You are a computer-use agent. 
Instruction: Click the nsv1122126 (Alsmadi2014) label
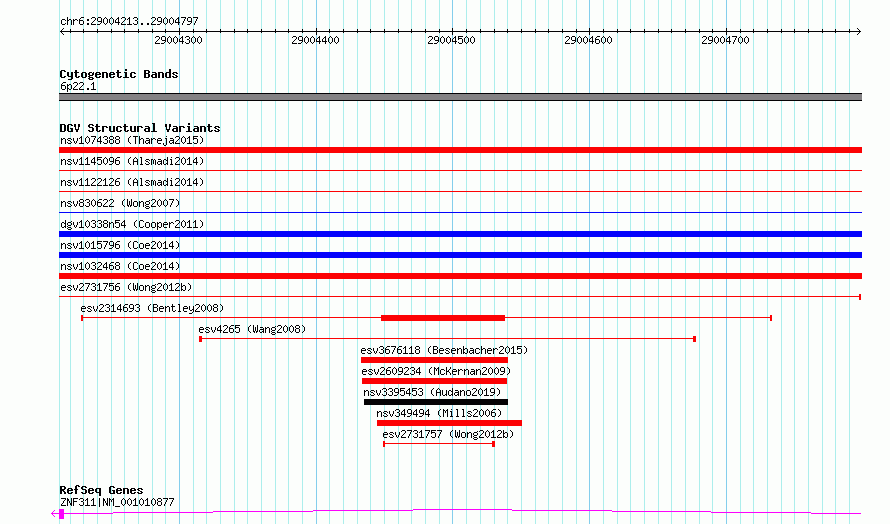[x=132, y=182]
